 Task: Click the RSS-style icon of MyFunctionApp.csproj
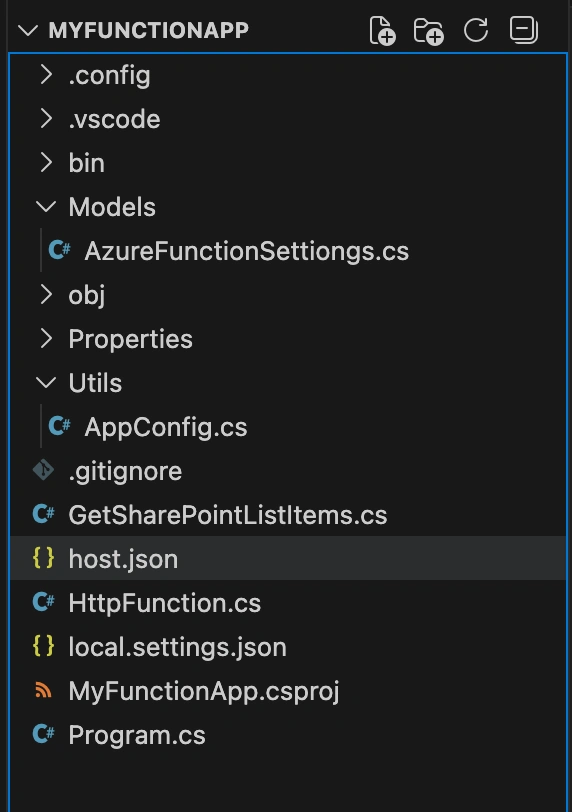coord(43,690)
